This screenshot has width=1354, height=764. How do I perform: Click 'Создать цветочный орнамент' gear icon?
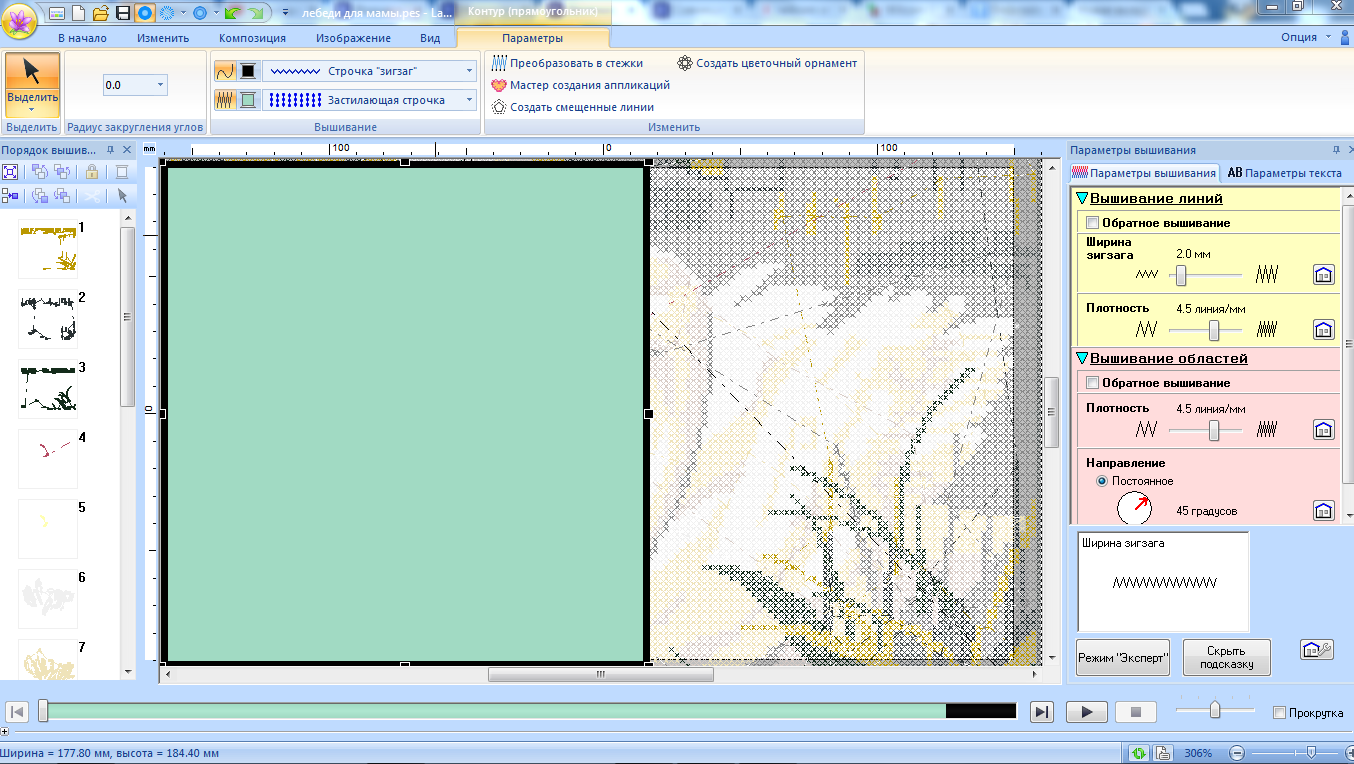(684, 62)
